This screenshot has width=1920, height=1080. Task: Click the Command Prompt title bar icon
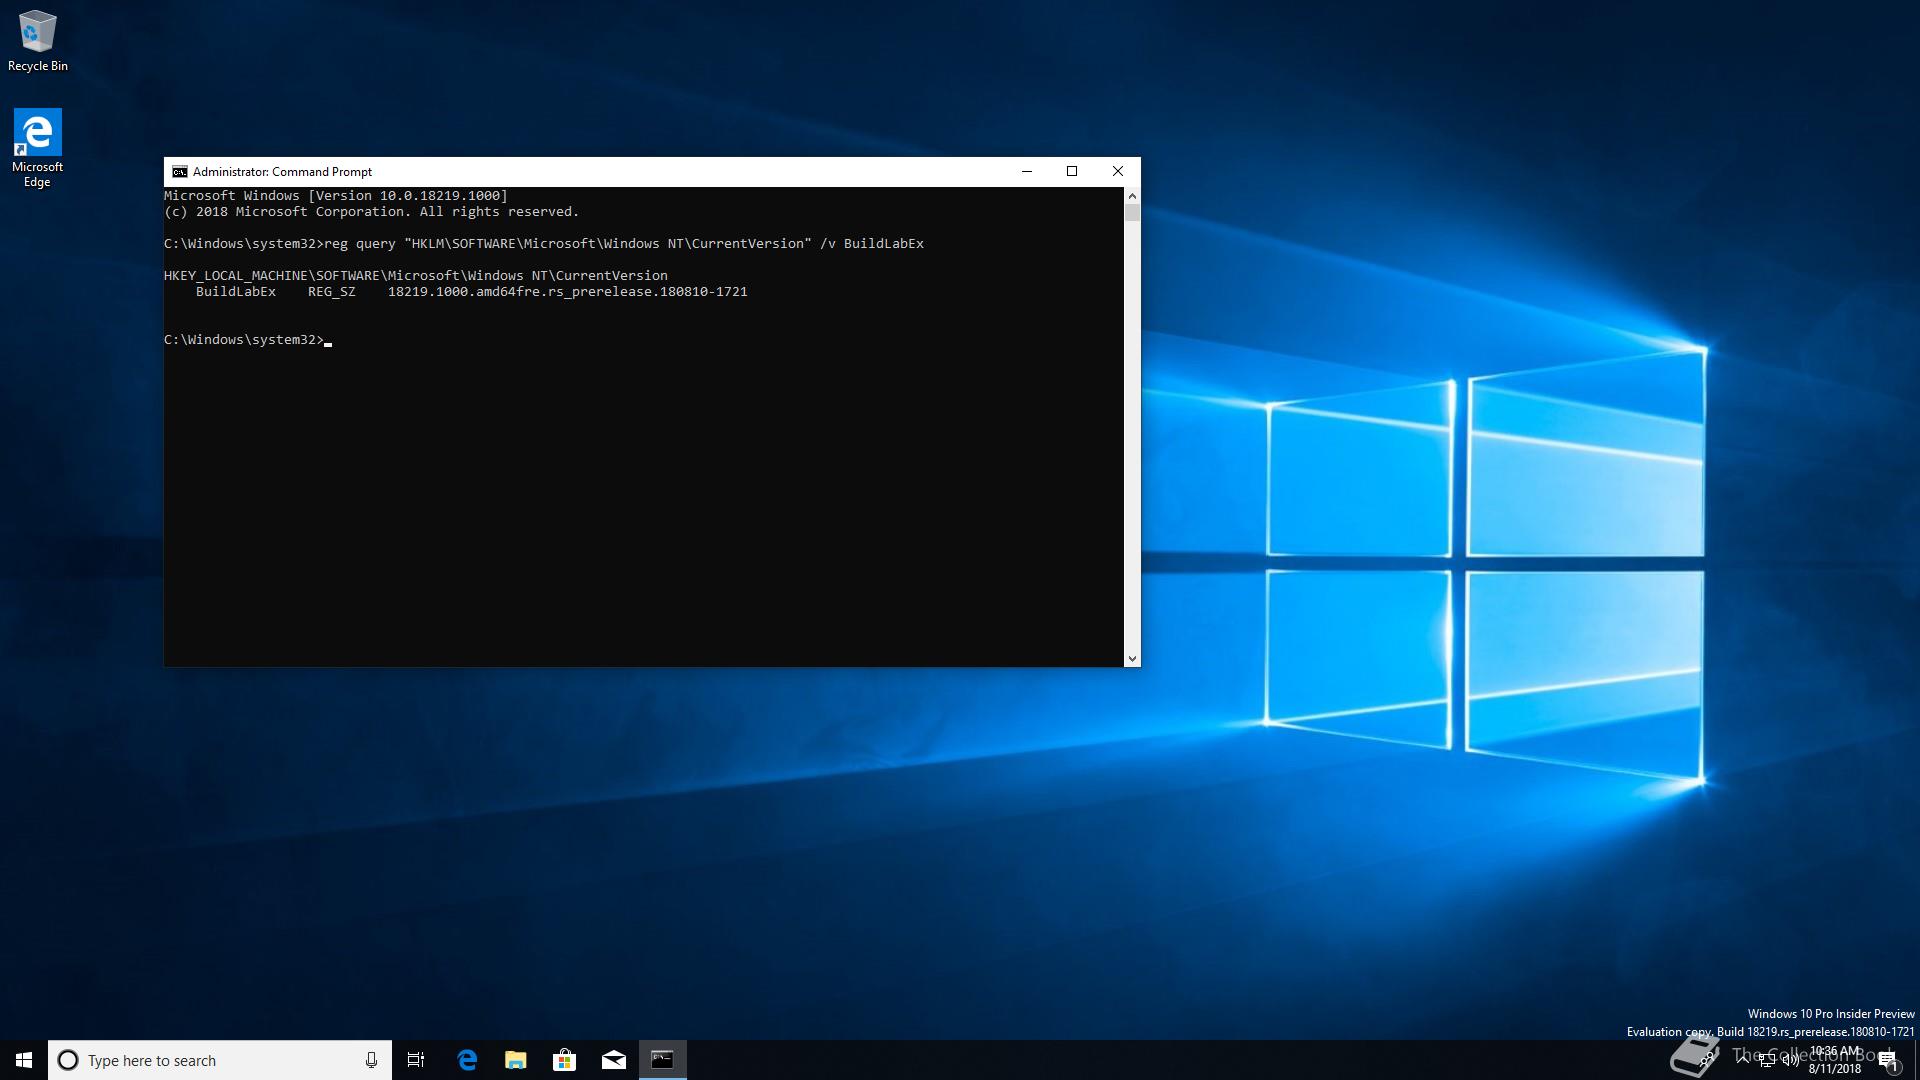click(x=180, y=172)
